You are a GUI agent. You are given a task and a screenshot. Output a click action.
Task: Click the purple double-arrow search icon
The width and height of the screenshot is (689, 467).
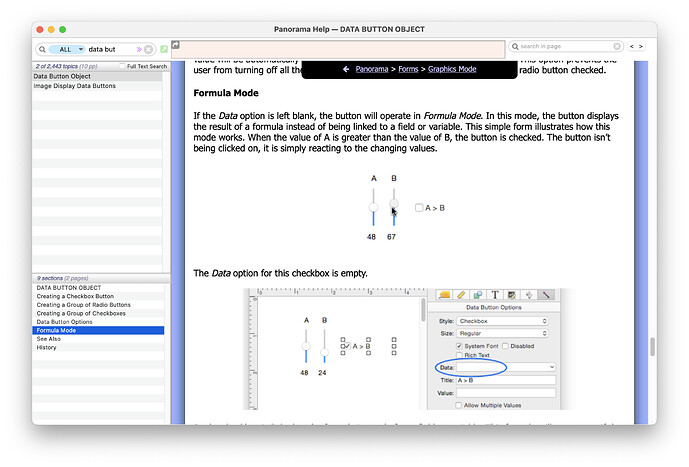pyautogui.click(x=139, y=49)
